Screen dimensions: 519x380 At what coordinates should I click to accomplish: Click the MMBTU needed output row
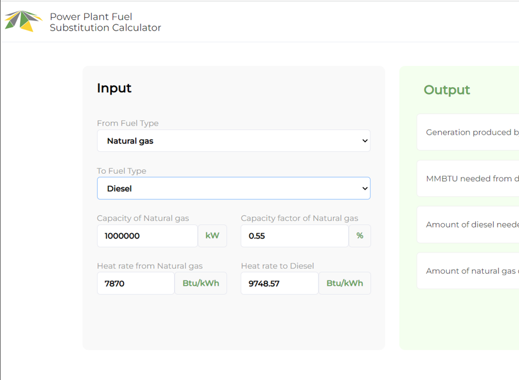(x=468, y=179)
